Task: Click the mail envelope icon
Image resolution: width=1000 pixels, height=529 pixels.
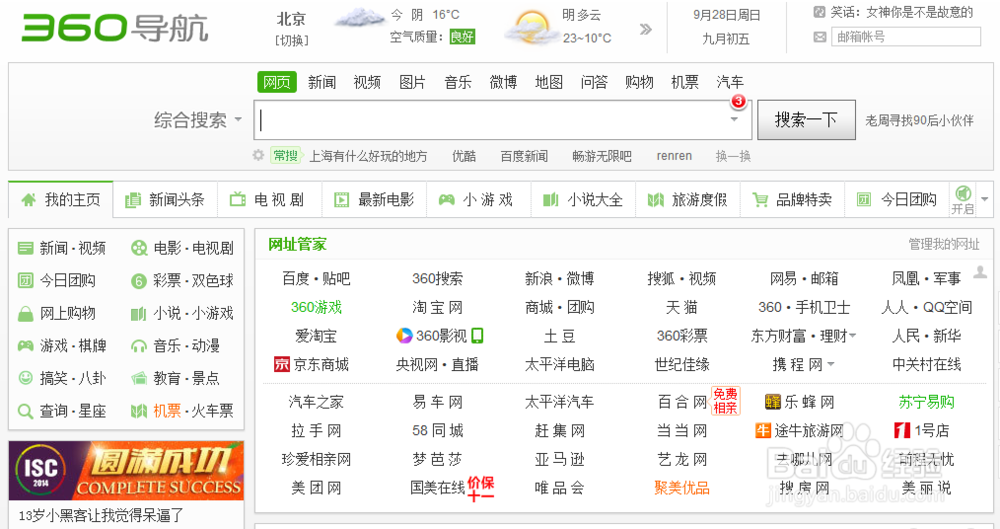Action: pos(820,37)
